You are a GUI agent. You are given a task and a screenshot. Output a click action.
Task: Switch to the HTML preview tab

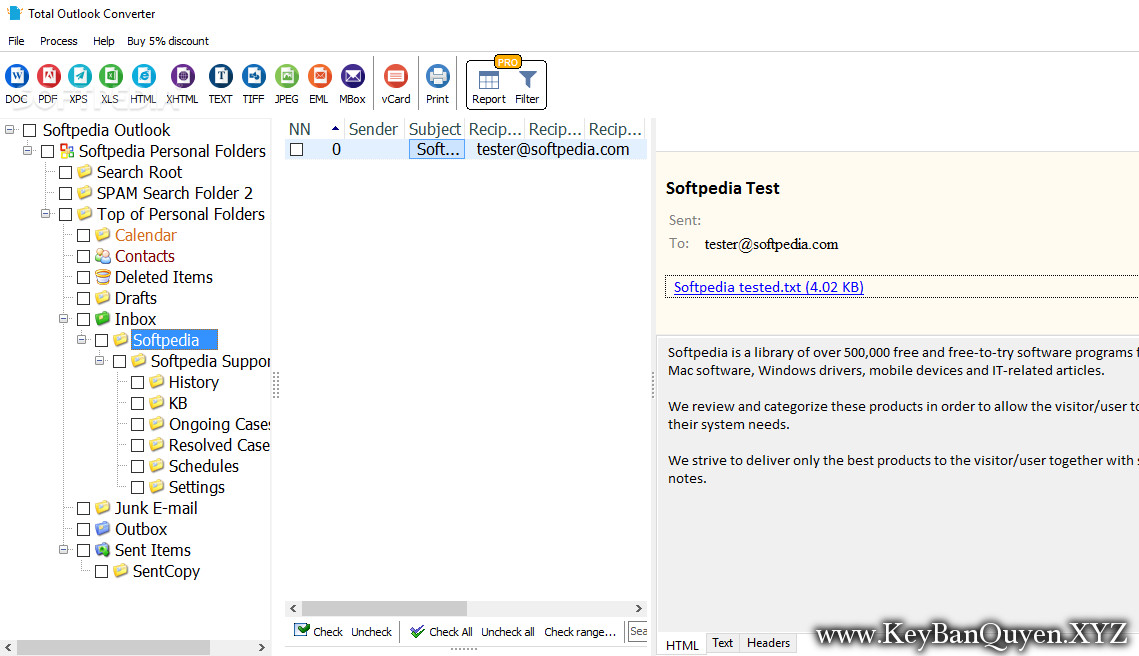point(682,644)
